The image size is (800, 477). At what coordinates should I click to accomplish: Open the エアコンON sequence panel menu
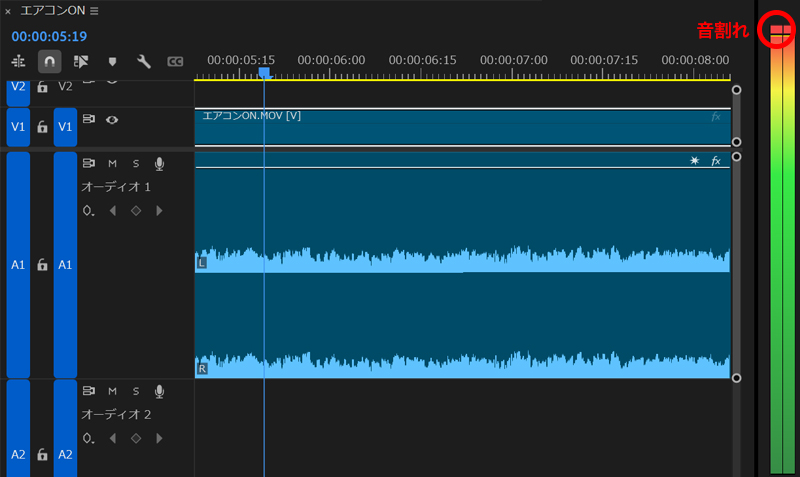[94, 10]
